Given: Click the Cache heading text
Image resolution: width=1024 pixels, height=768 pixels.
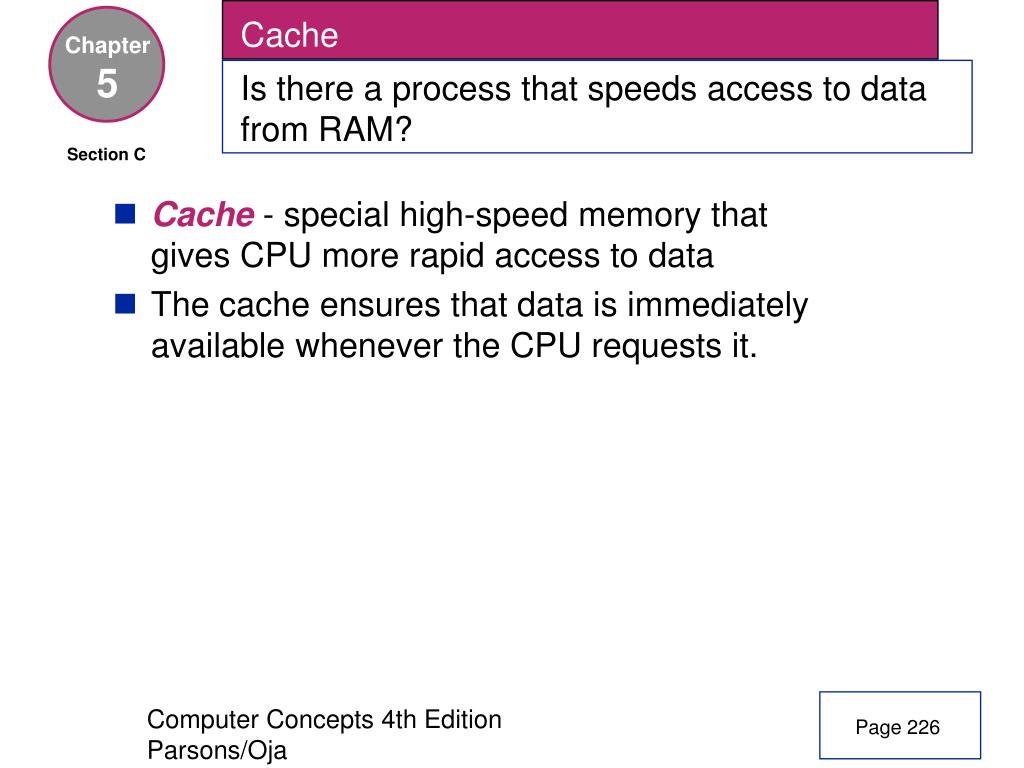Looking at the screenshot, I should coord(289,35).
